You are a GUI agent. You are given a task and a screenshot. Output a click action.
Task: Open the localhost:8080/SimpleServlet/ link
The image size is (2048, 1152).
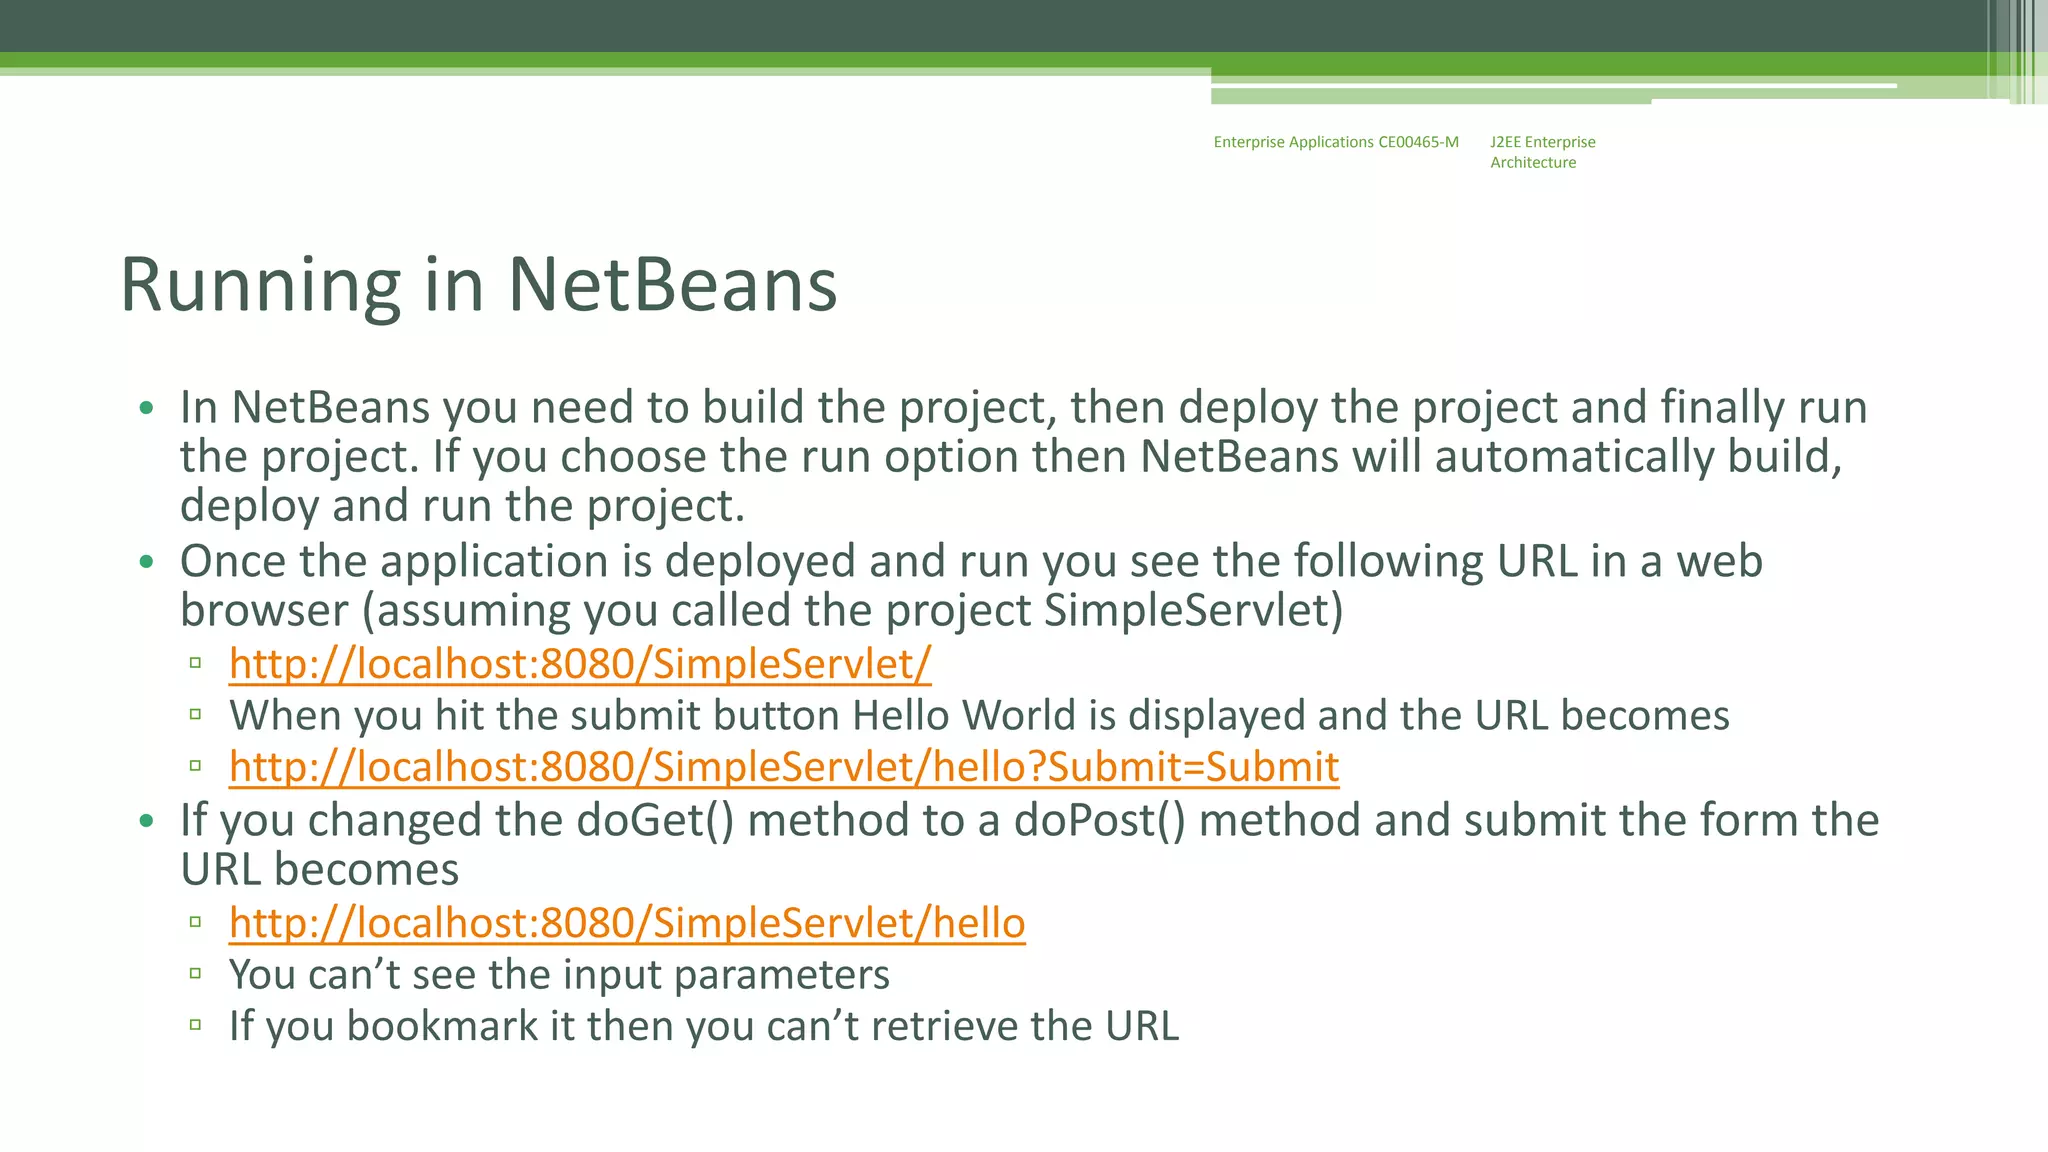(580, 664)
